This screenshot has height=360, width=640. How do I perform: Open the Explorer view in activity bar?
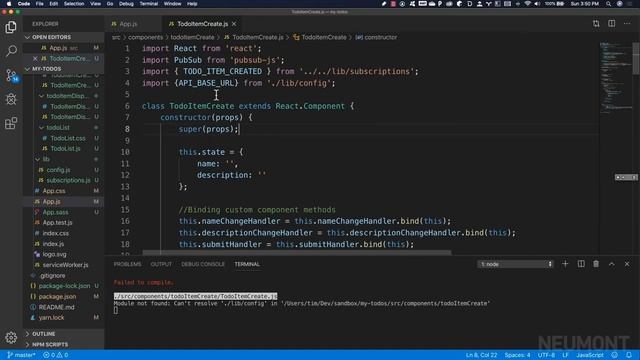11,27
